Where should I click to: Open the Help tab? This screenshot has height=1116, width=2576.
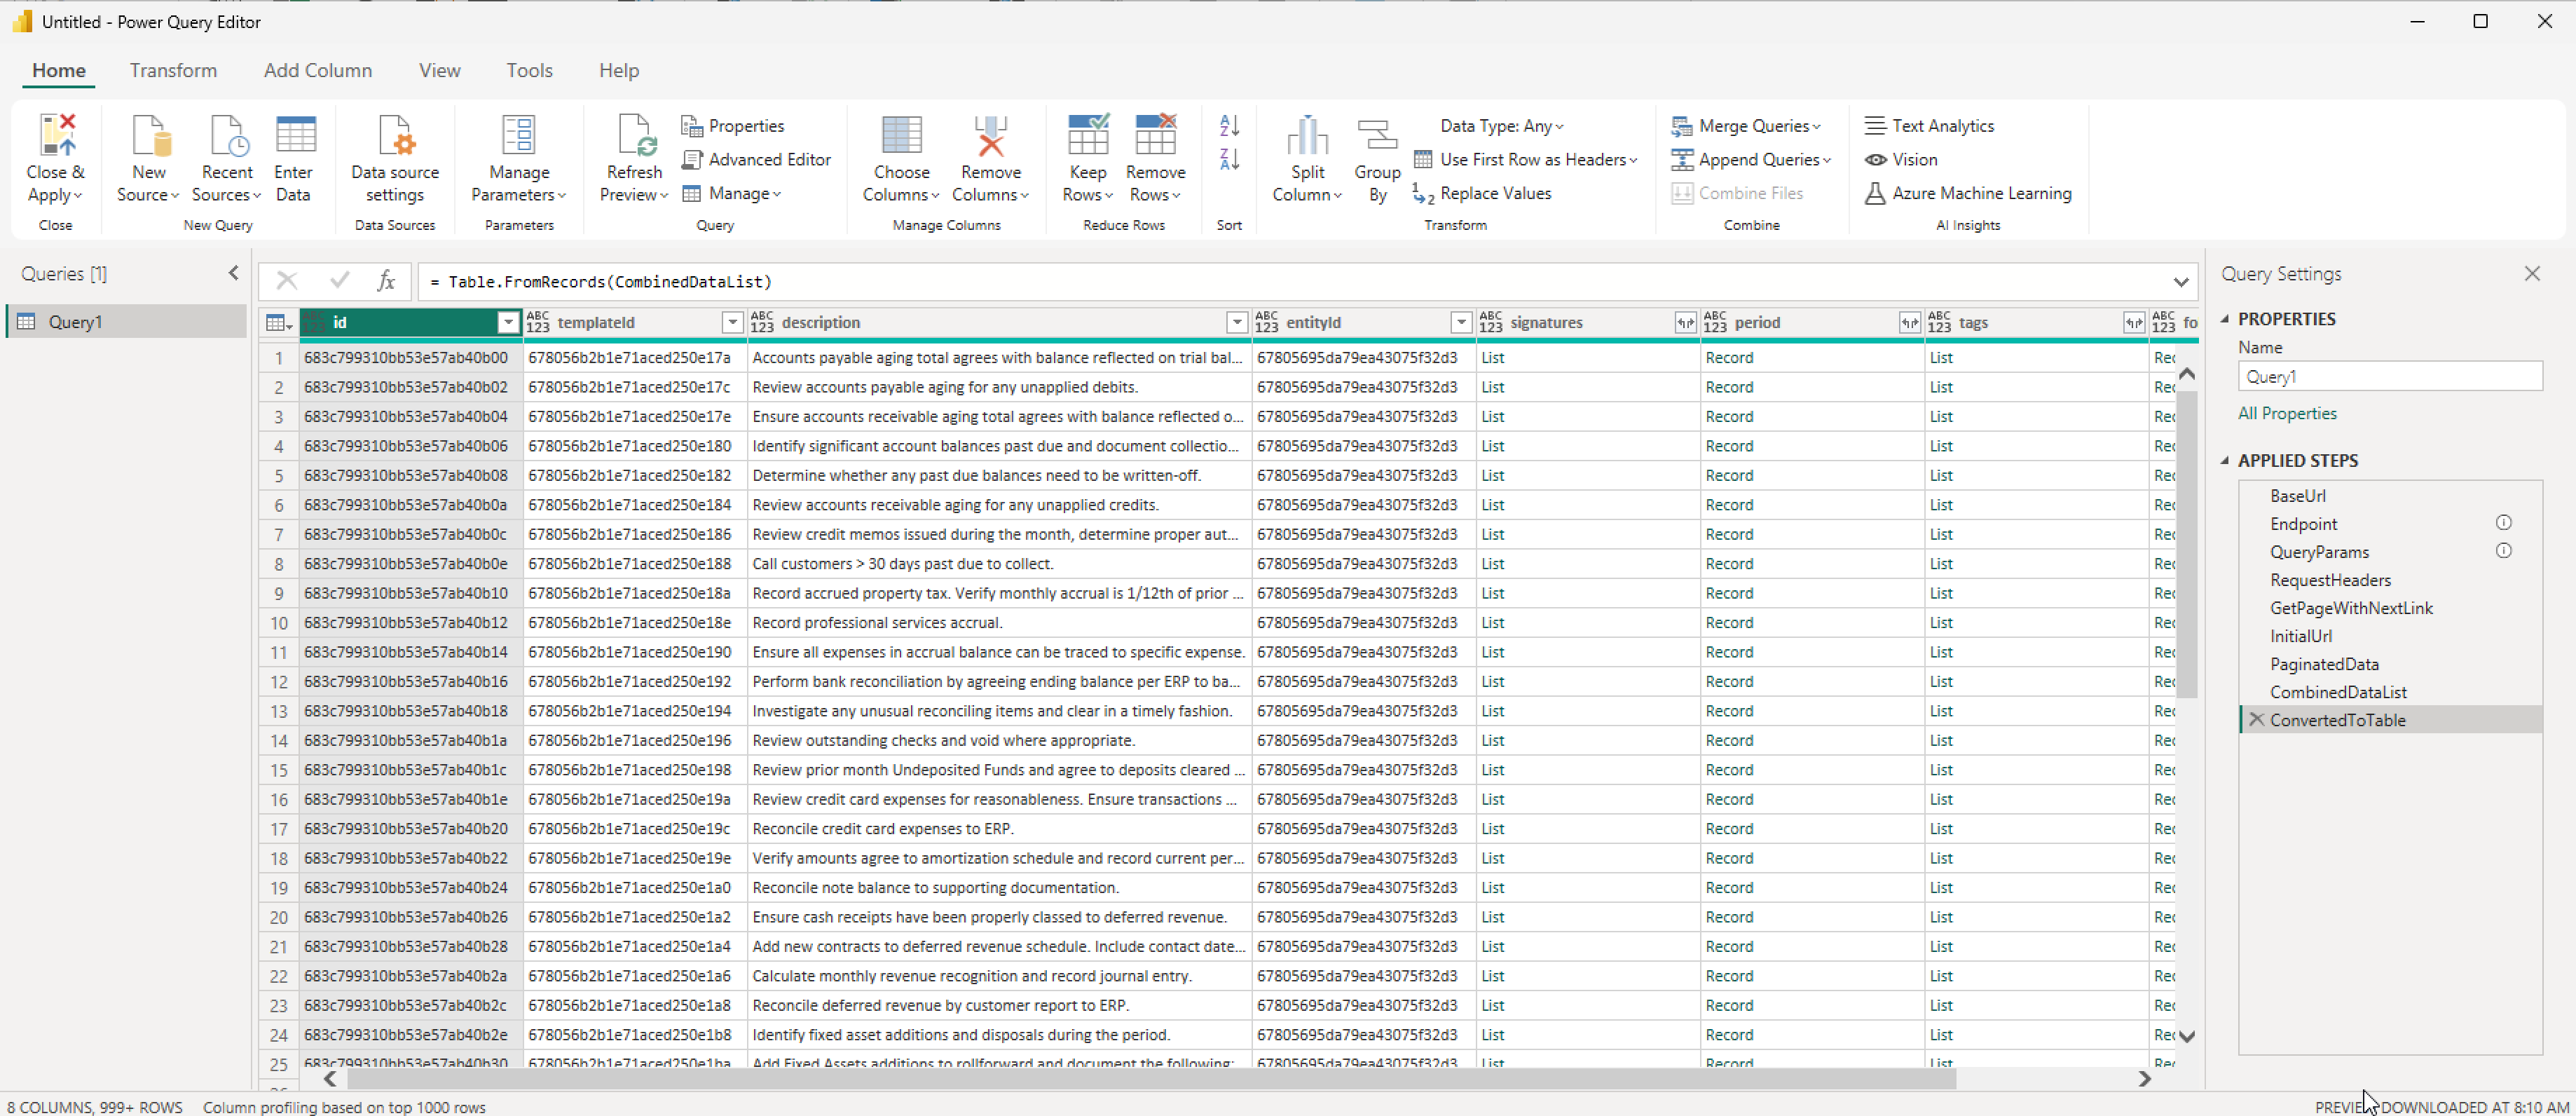pos(619,71)
